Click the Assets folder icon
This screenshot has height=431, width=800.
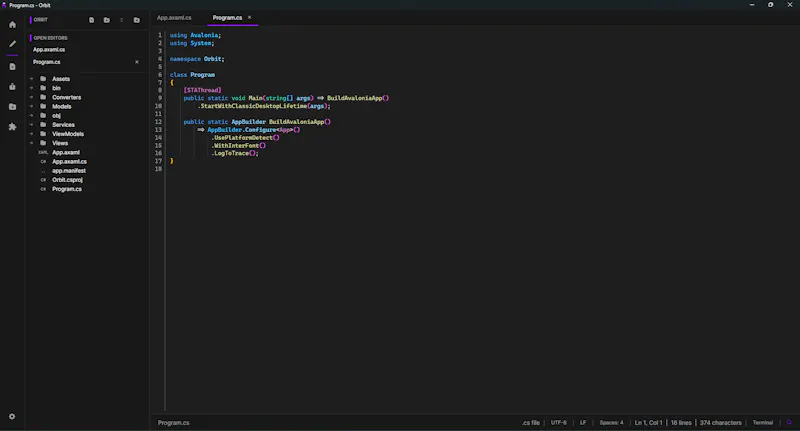point(43,79)
